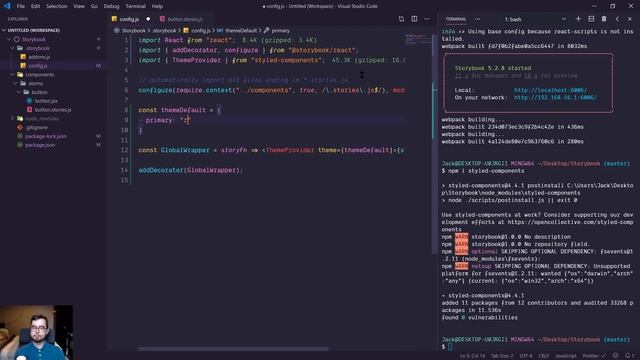The image size is (640, 360).
Task: Open the Help menu
Action: click(x=157, y=6)
